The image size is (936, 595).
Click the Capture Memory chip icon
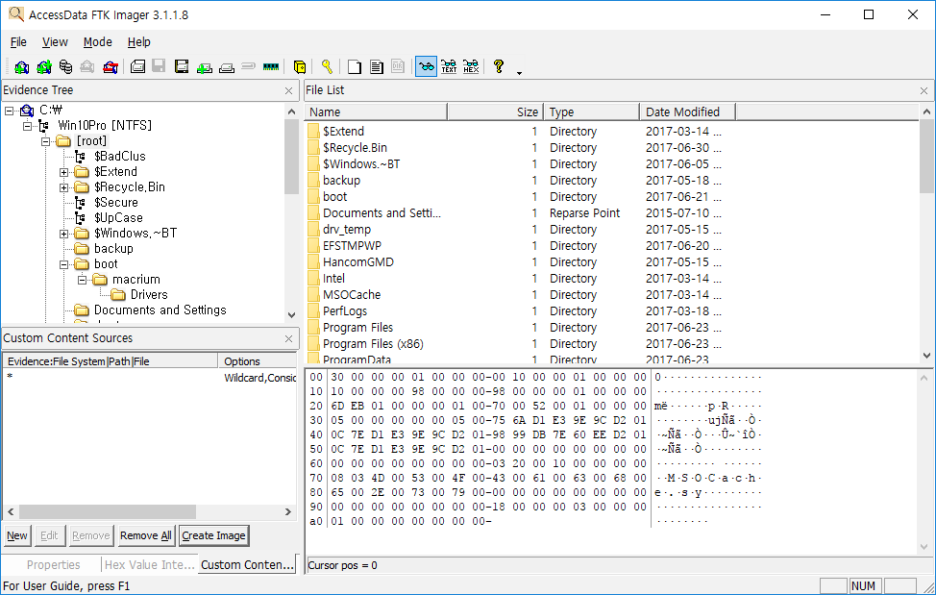click(x=270, y=66)
